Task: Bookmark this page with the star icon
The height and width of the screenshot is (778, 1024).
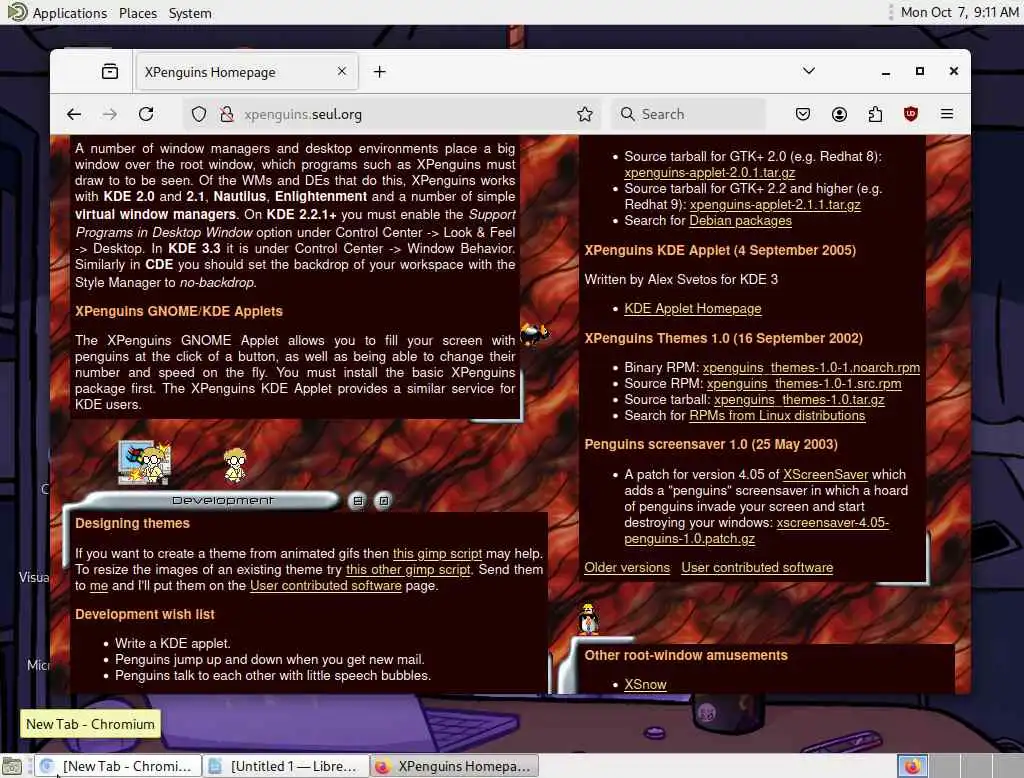Action: pos(584,114)
